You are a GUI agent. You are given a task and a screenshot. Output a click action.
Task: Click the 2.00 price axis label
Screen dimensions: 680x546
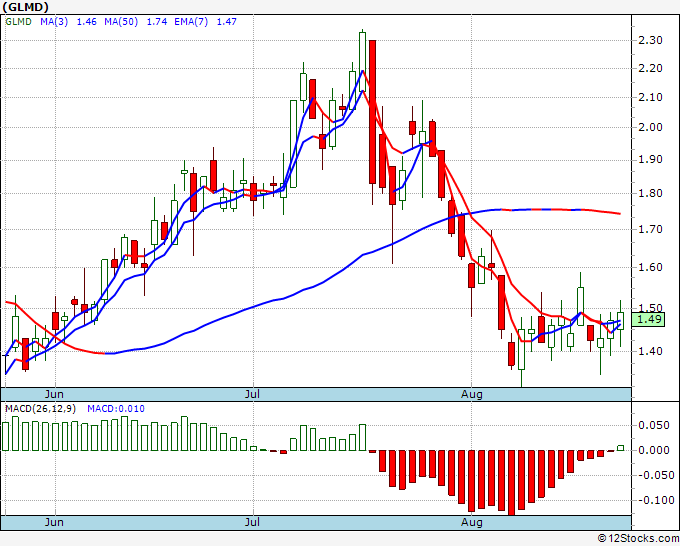(651, 128)
